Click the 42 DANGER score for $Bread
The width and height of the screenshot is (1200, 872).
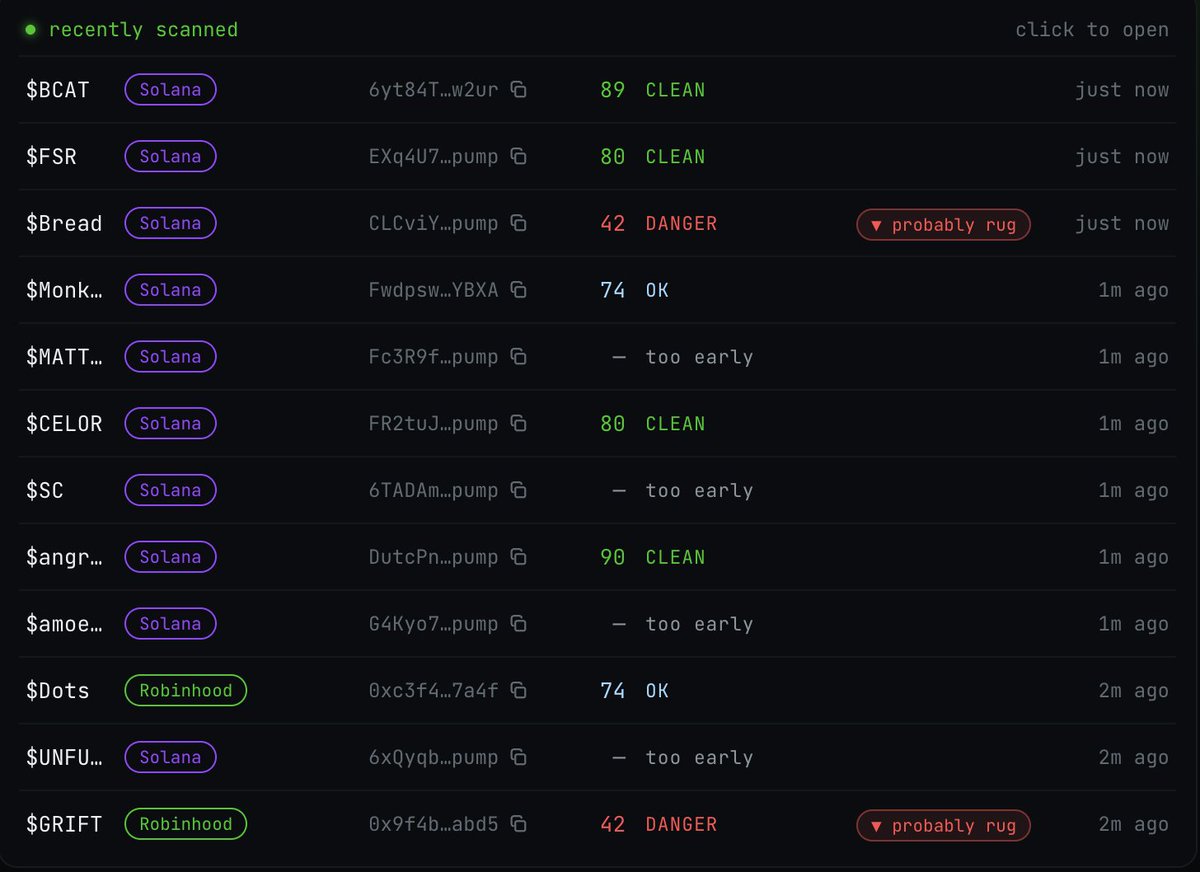(x=659, y=223)
